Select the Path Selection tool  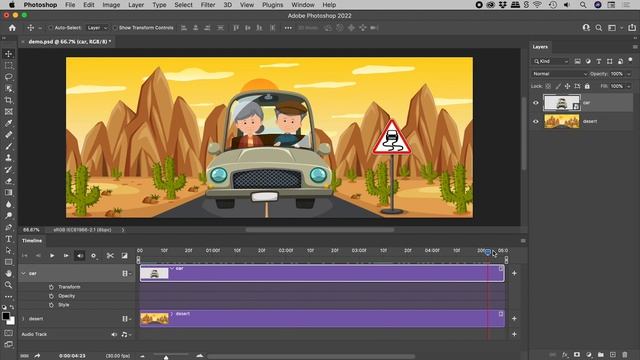(x=9, y=250)
